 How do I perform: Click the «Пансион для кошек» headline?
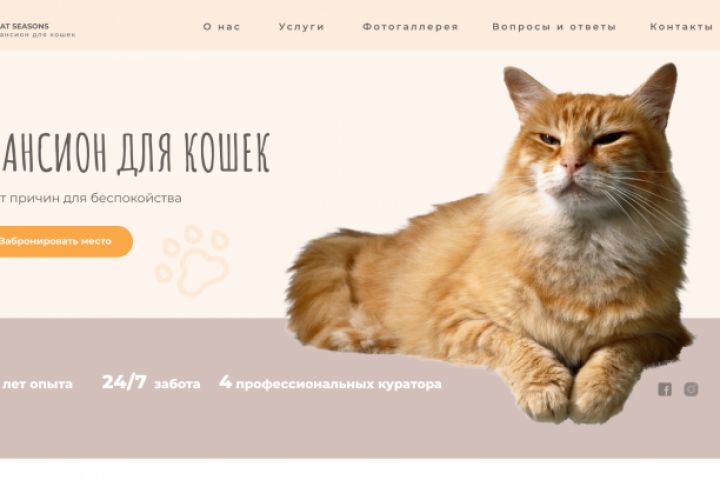[135, 153]
